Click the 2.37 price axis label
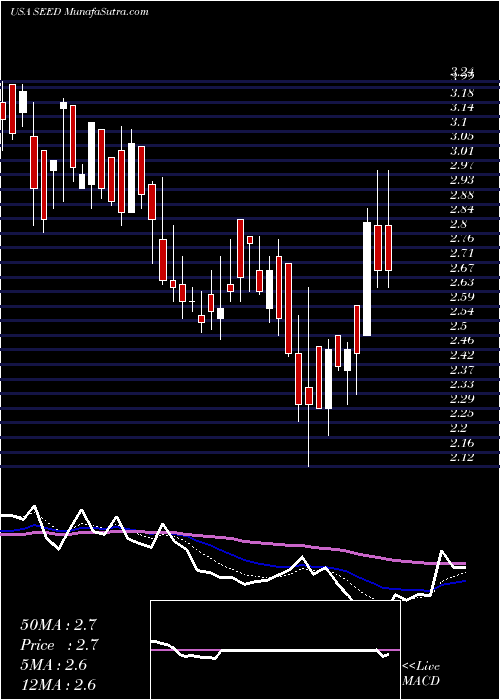This screenshot has width=500, height=700. pyautogui.click(x=462, y=370)
